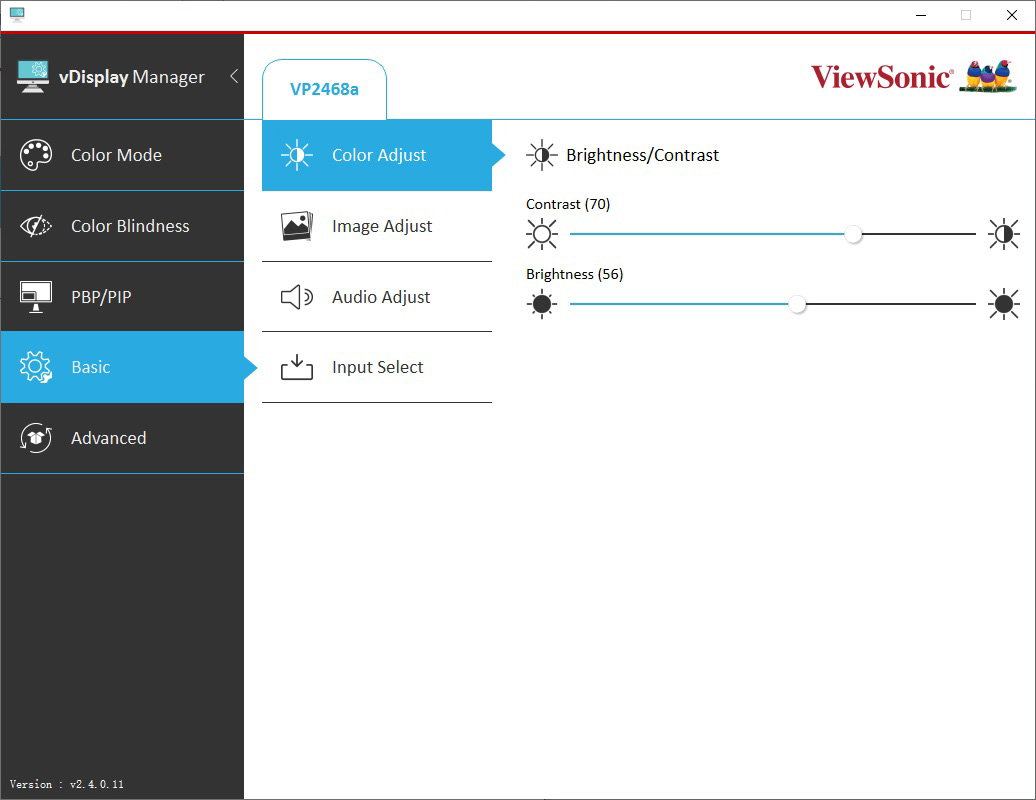The image size is (1036, 800).
Task: Open the Basic settings section
Action: click(x=91, y=367)
